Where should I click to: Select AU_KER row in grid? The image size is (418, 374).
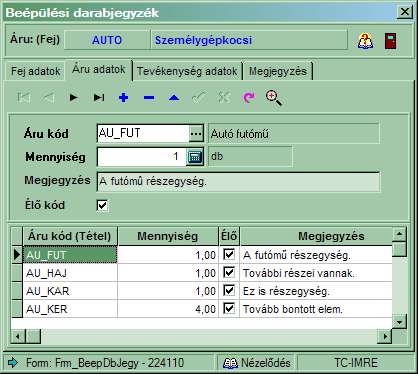(x=70, y=309)
